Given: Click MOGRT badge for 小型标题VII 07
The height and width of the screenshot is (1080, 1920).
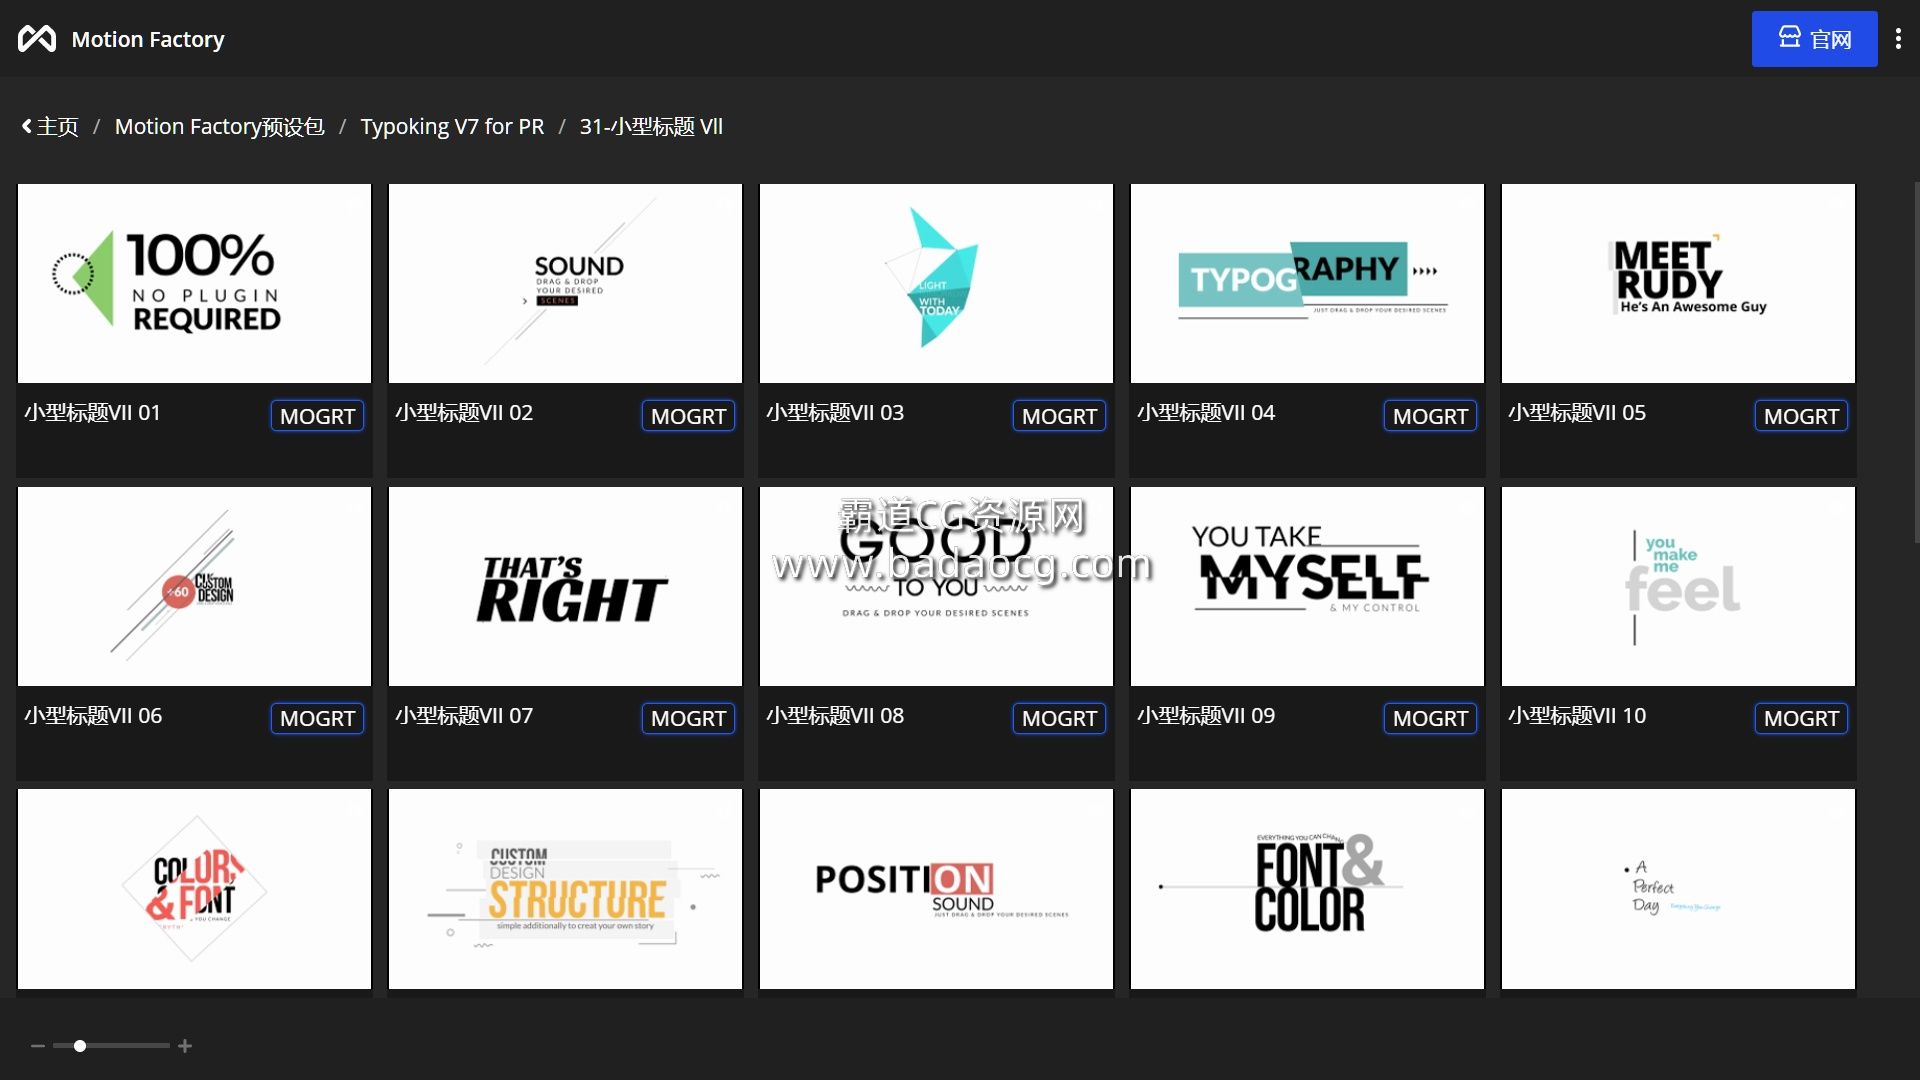Looking at the screenshot, I should coord(688,718).
